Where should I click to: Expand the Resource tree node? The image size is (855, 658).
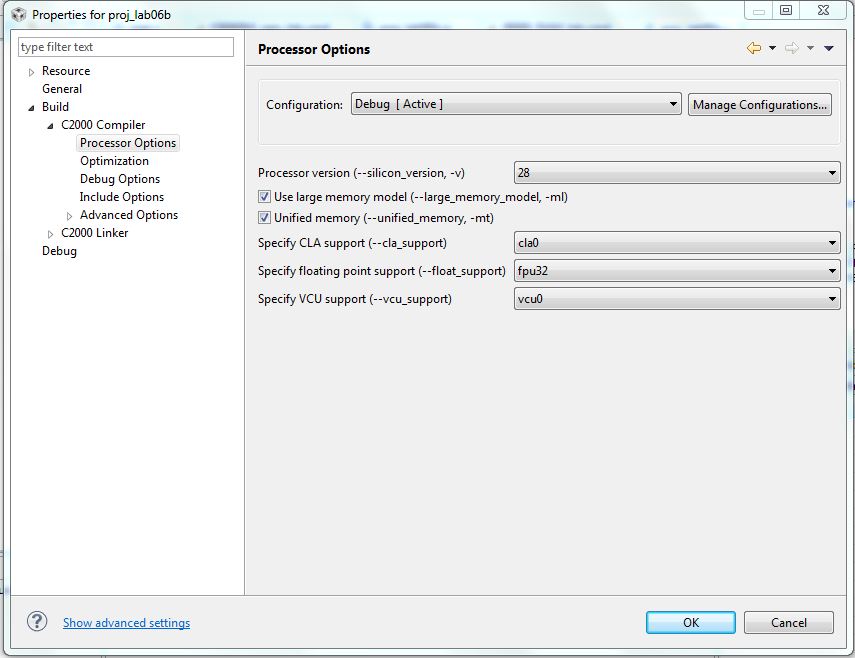click(x=29, y=70)
